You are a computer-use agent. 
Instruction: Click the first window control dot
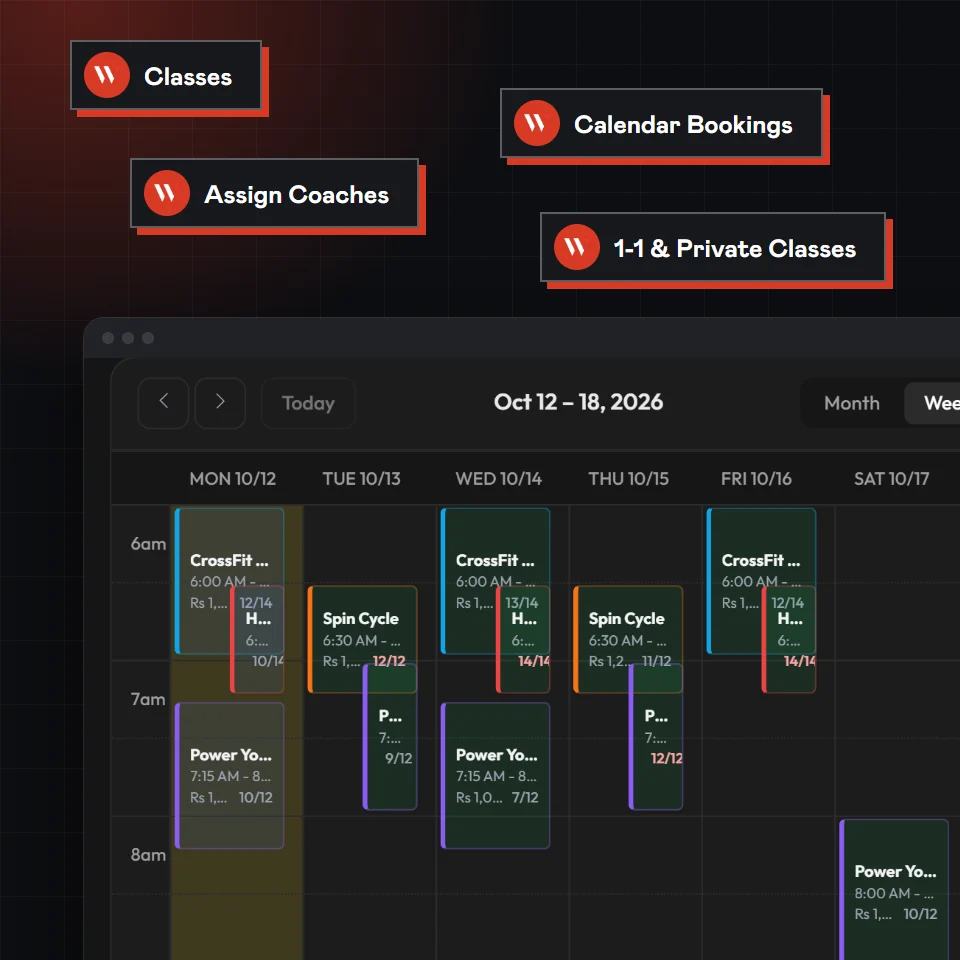point(108,338)
